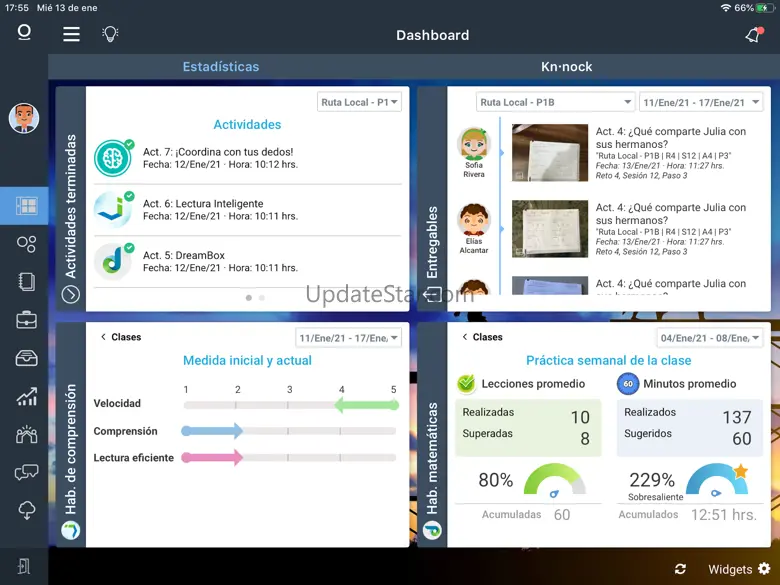
Task: Tap the lightbulb tips icon
Action: (110, 34)
